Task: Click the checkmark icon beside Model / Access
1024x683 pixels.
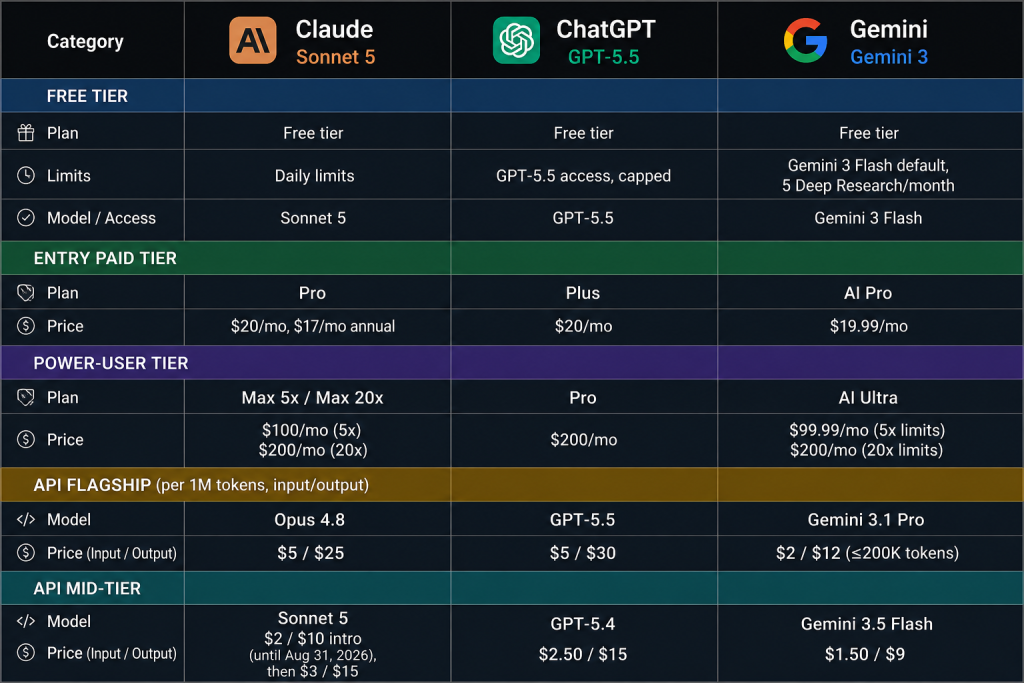Action: pos(25,218)
